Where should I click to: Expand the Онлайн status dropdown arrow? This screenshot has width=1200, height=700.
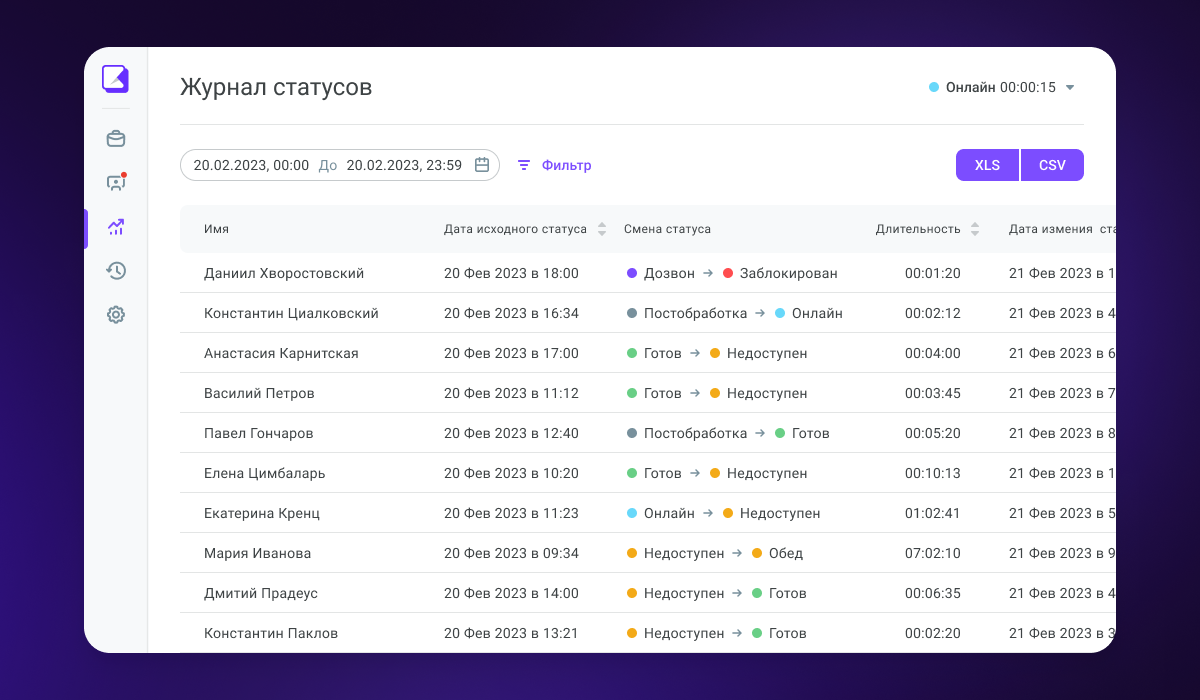1070,87
